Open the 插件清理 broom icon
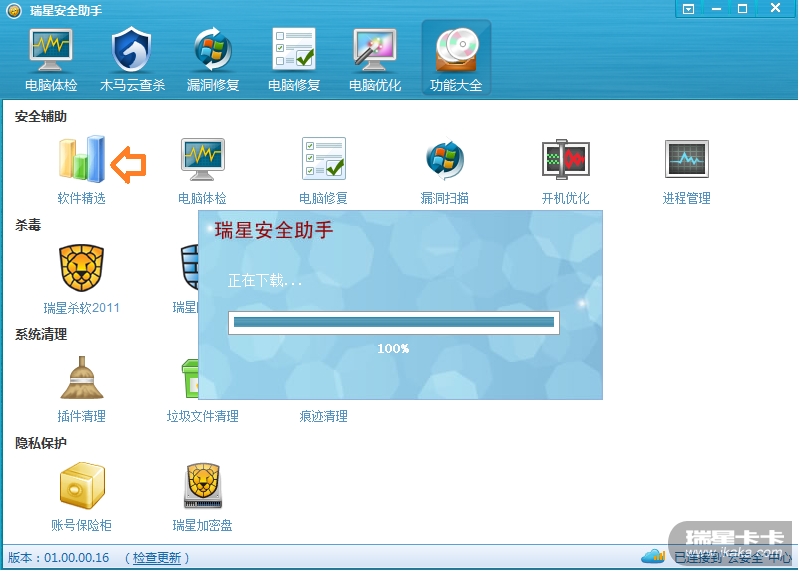Viewport: 801px width, 572px height. tap(82, 377)
